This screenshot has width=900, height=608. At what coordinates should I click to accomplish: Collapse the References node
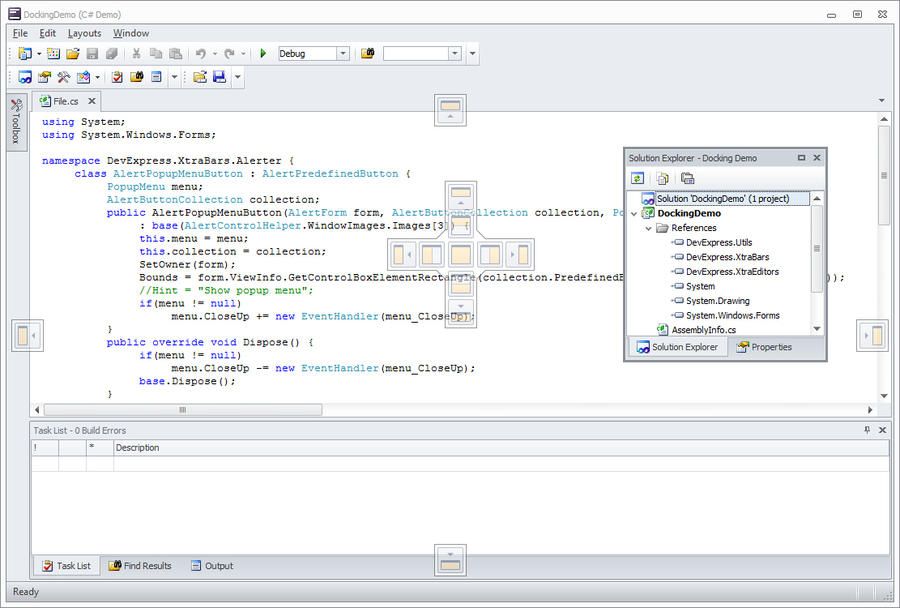point(648,228)
